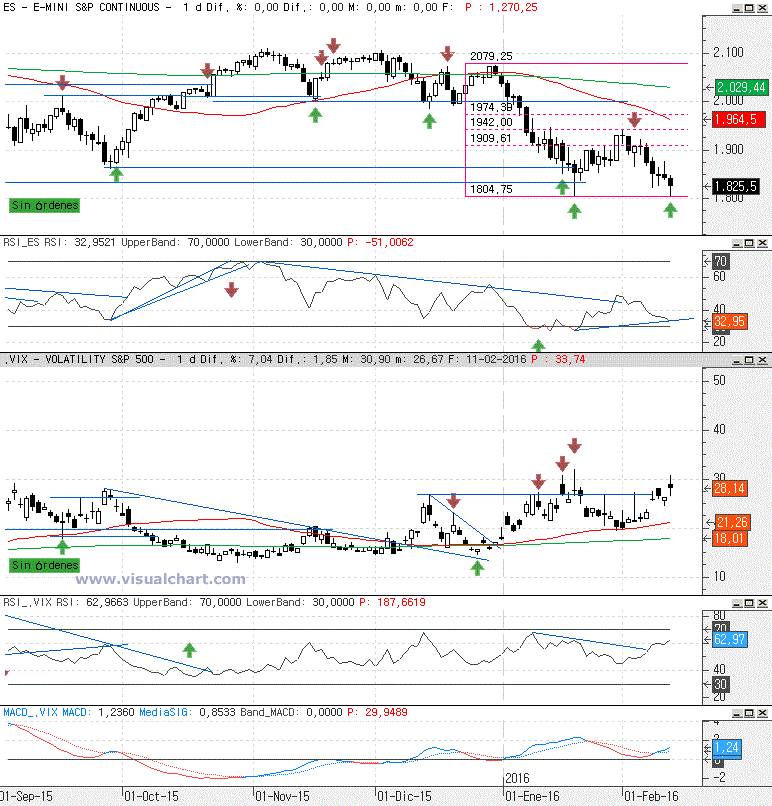Screen dimensions: 772x806
Task: Click the 1.900 level on ES price scale
Action: tap(728, 150)
